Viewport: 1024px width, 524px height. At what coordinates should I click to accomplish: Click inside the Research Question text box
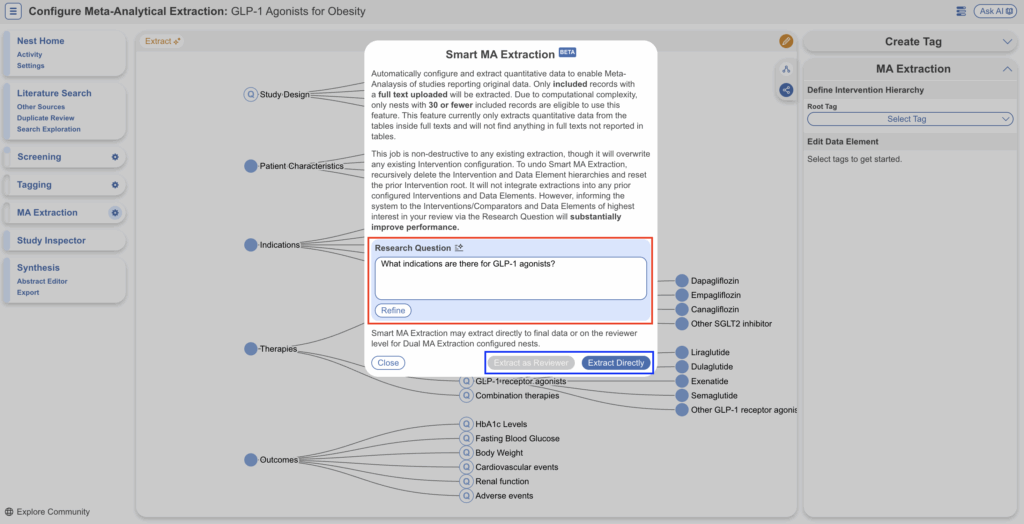click(x=510, y=278)
